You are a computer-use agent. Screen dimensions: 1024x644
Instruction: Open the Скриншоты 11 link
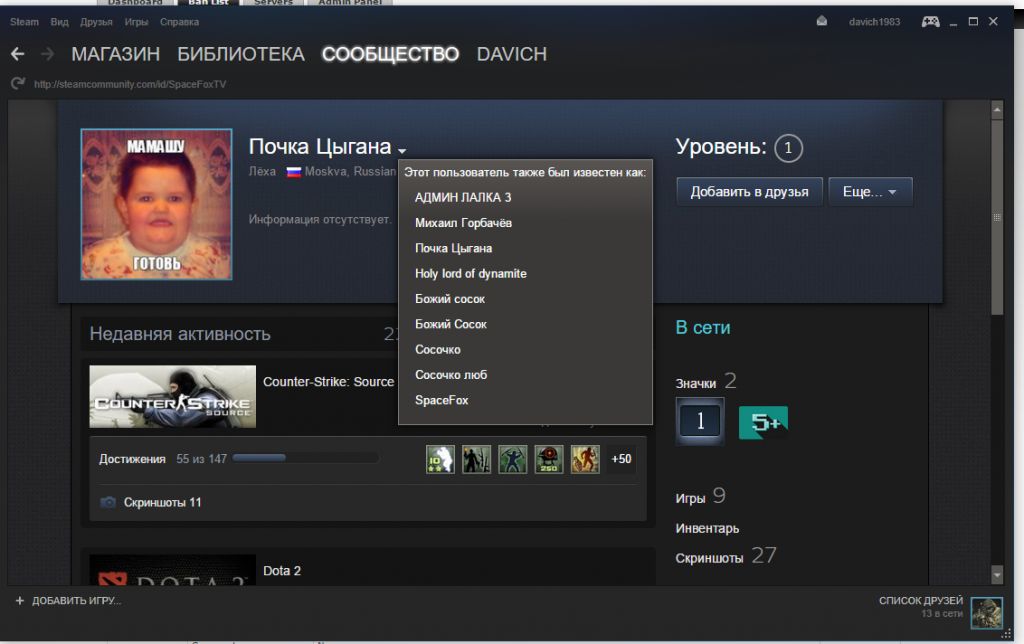163,502
